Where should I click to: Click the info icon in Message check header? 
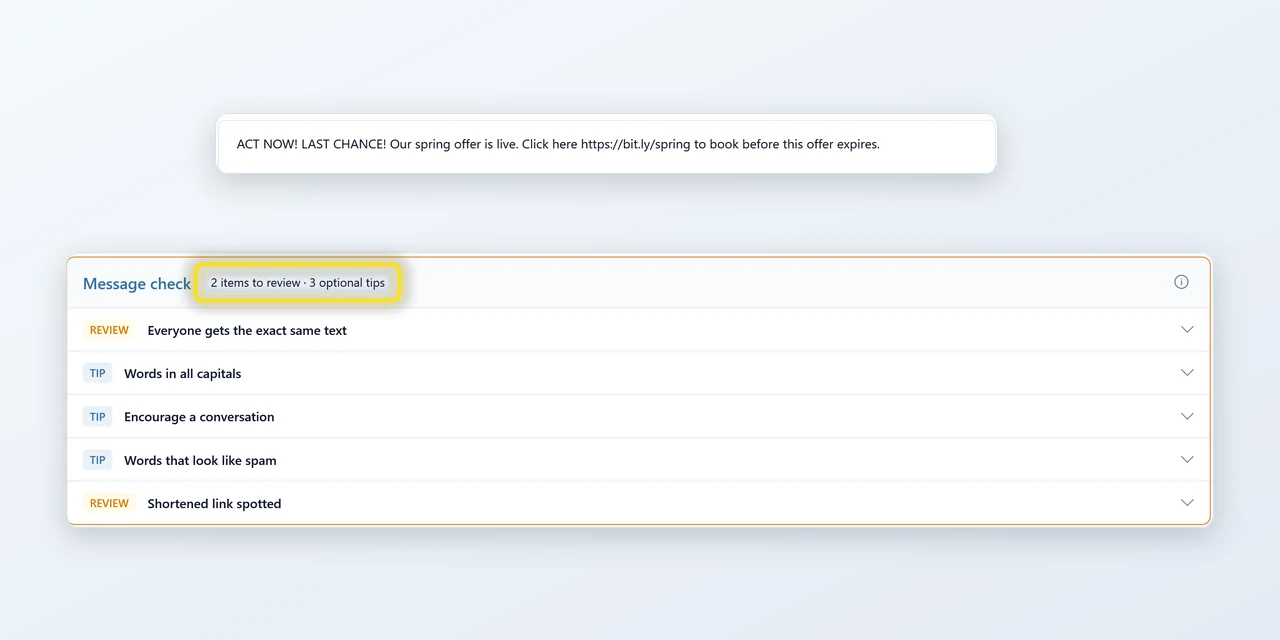pyautogui.click(x=1181, y=282)
